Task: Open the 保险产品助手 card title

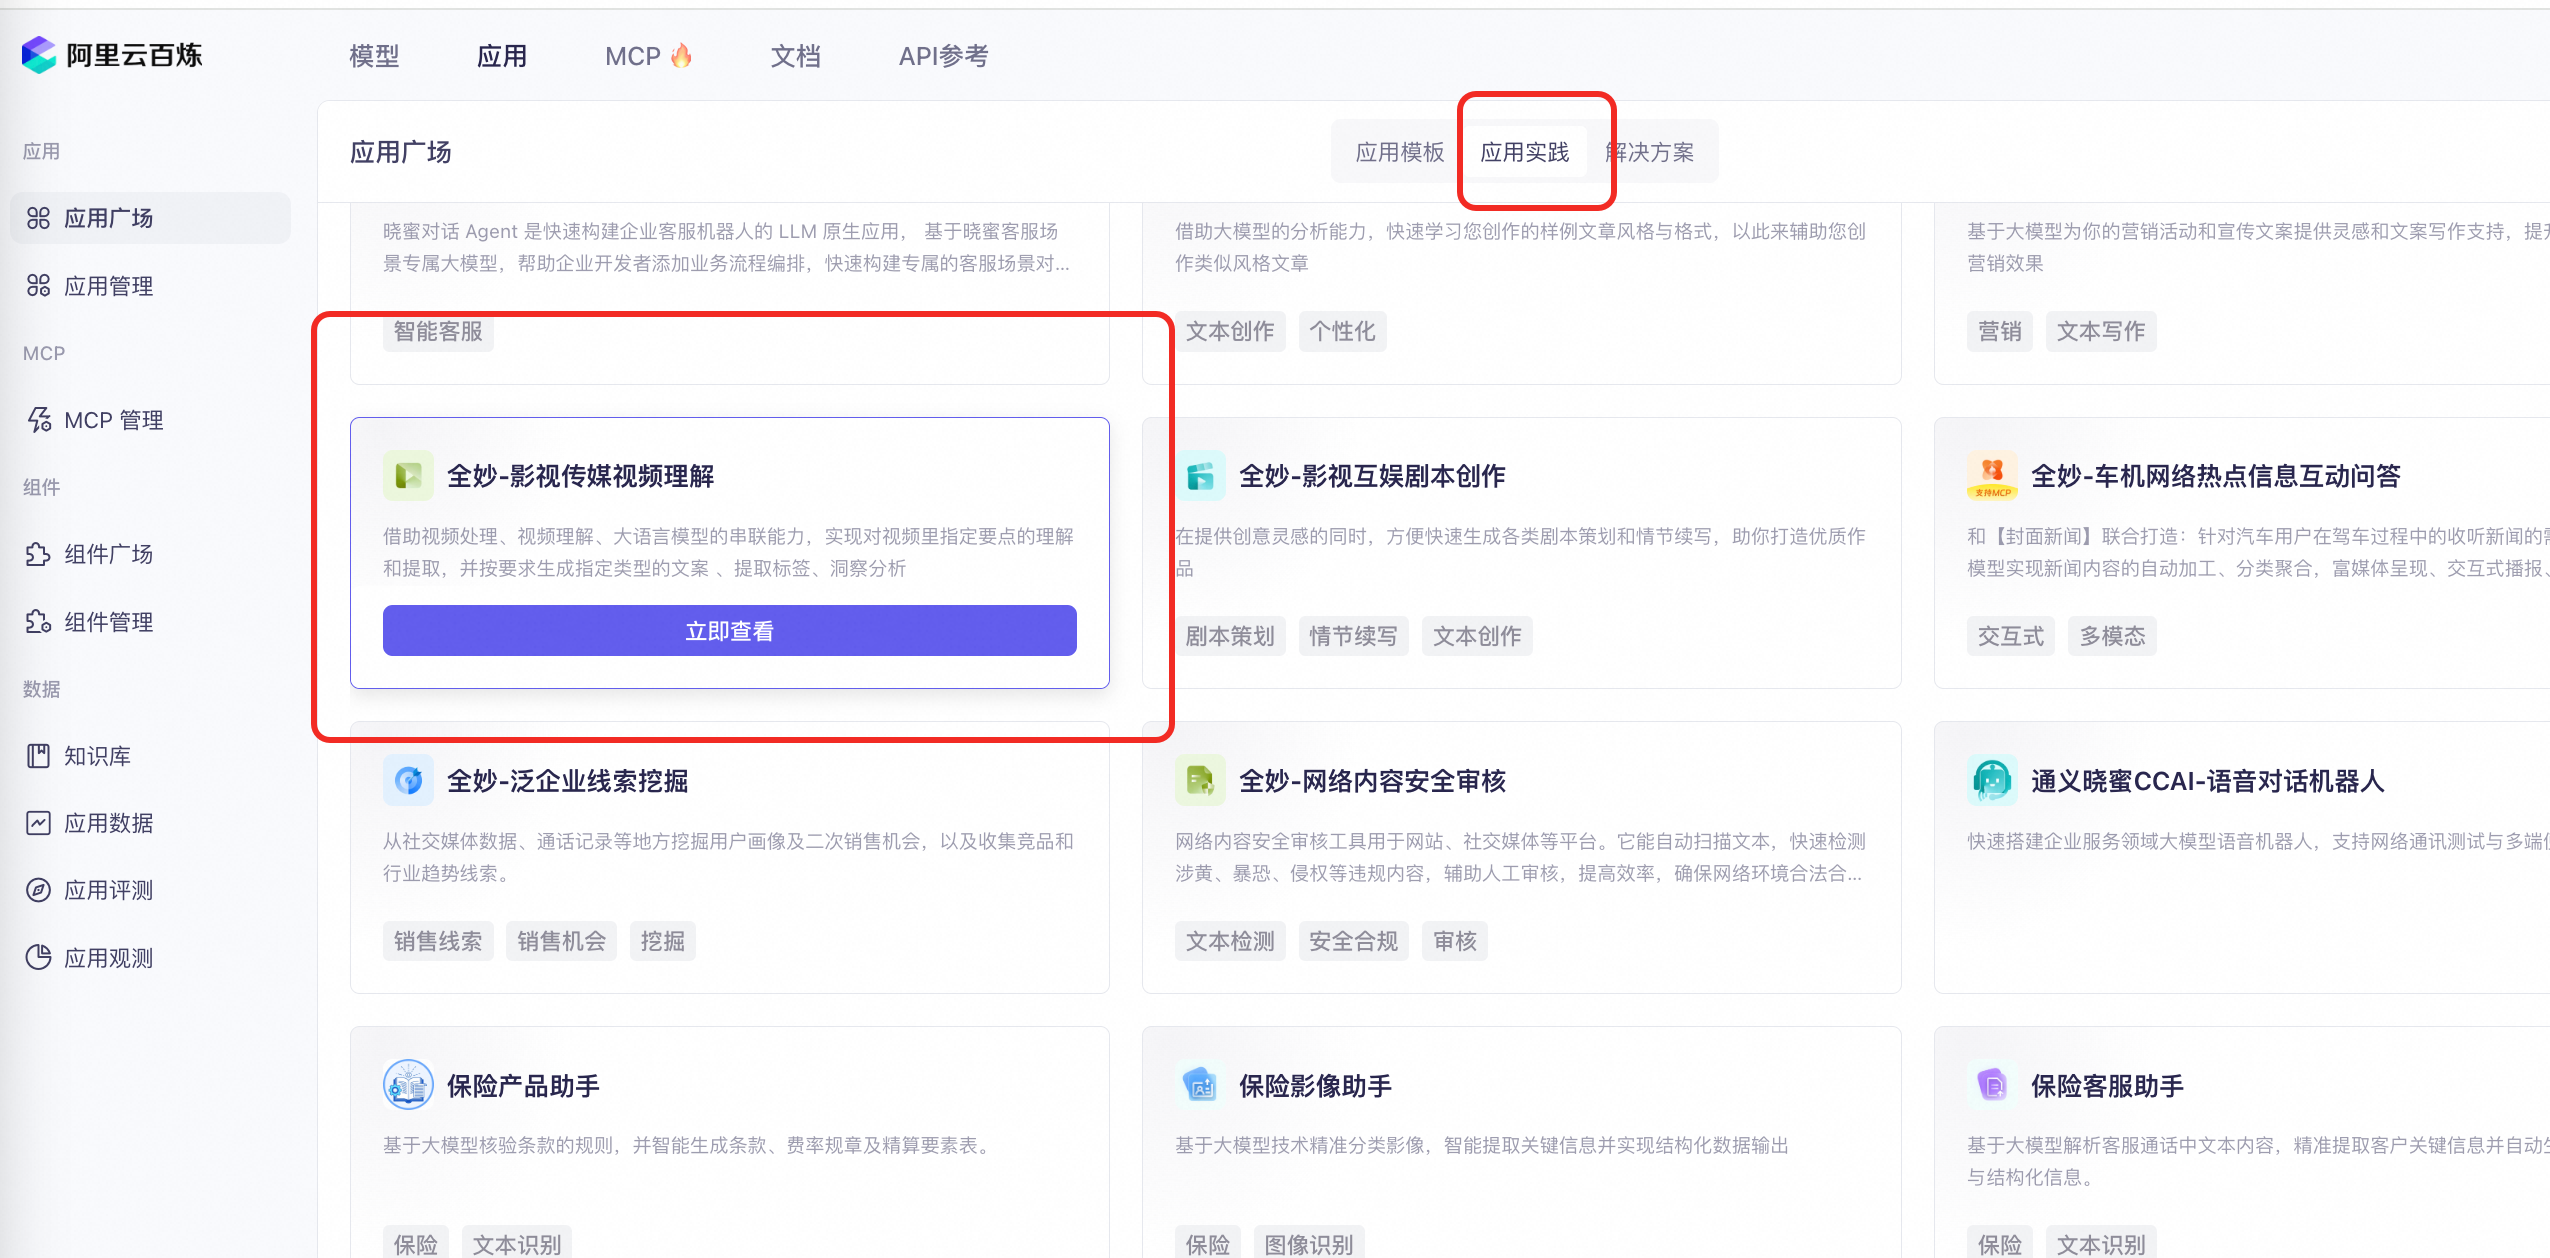Action: (x=523, y=1086)
